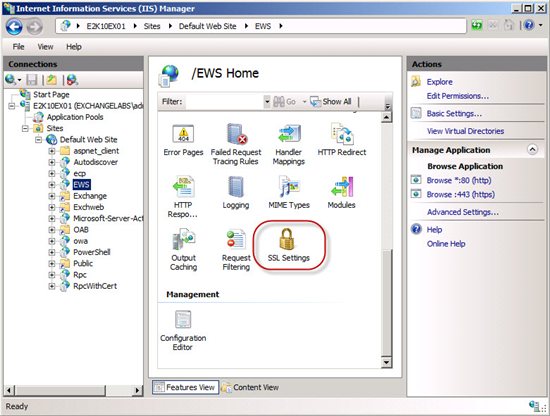Select the Start Page tree item
This screenshot has height=416, width=550.
[51, 95]
